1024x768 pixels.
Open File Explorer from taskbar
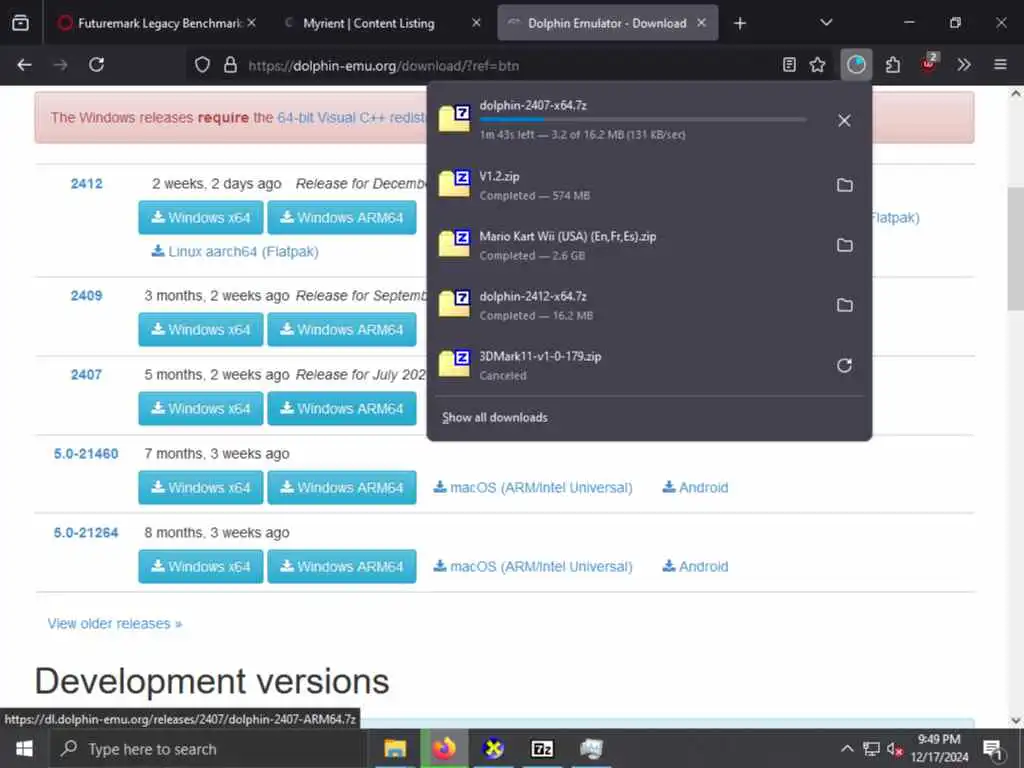(x=394, y=748)
